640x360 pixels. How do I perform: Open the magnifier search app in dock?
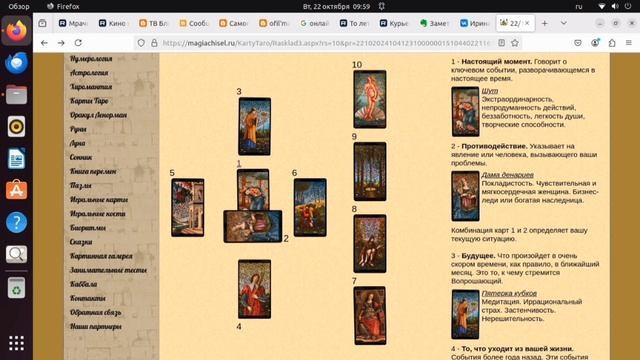[x=16, y=254]
